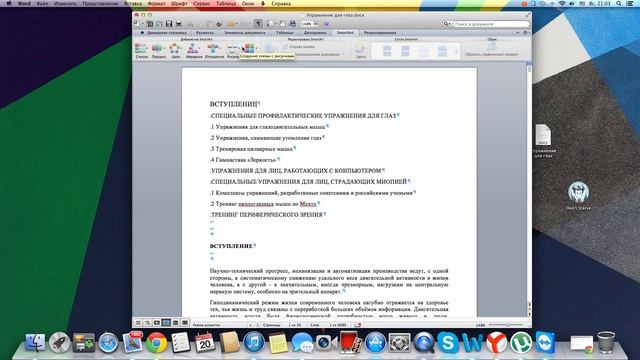This screenshot has height=360, width=640.
Task: Click the purple Help icon in toolbar
Action: click(x=326, y=24)
